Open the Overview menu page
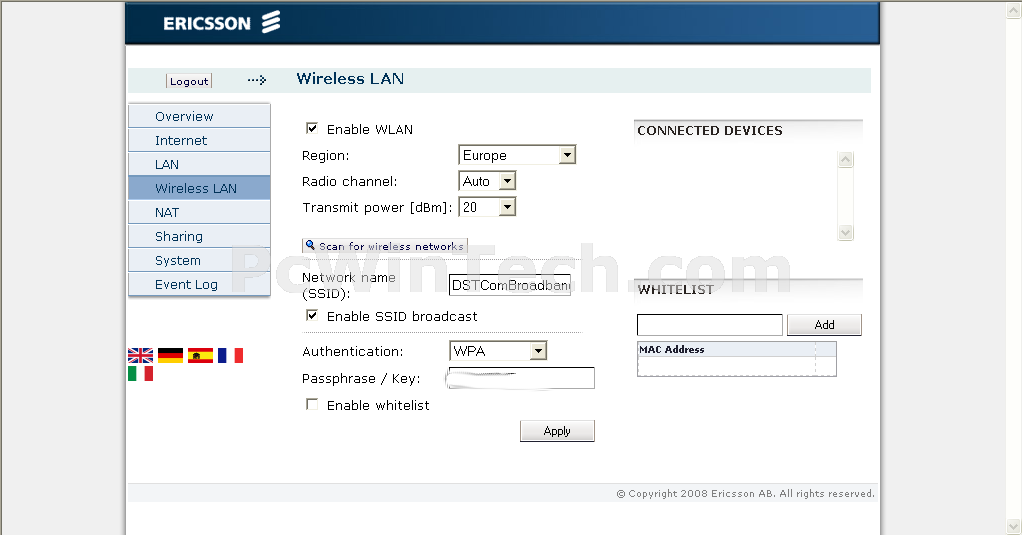1022x535 pixels. (199, 116)
